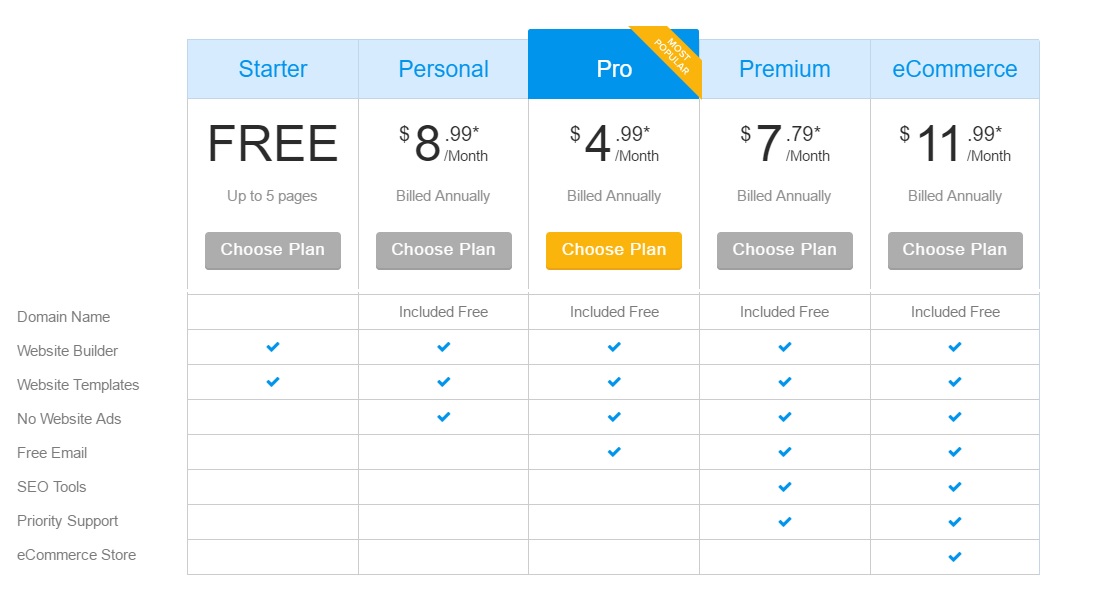This screenshot has width=1115, height=602.
Task: Click the $7.79 per month Premium price
Action: pos(784,143)
